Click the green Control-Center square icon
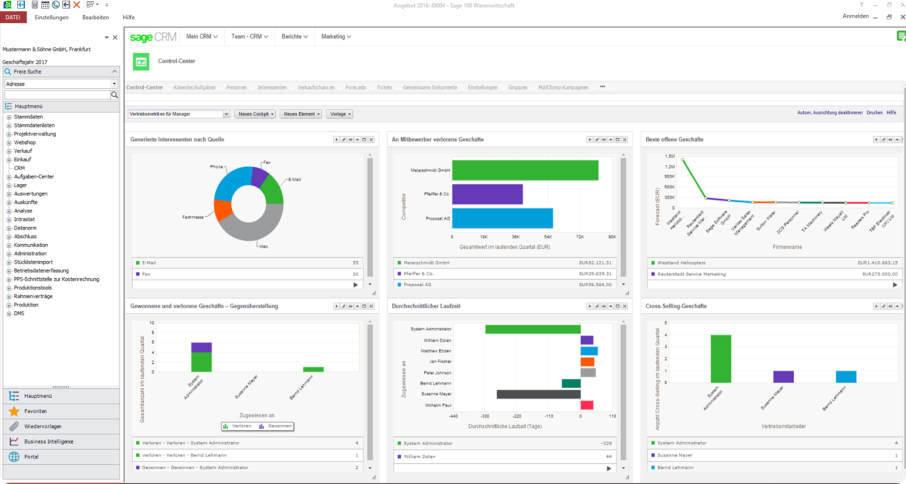 [x=141, y=61]
